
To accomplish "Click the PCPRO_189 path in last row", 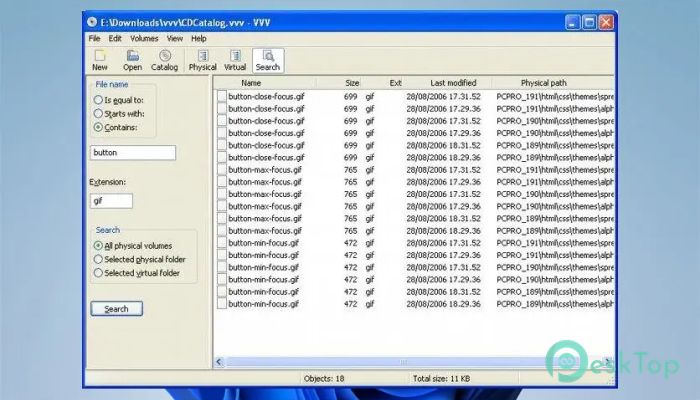I will pyautogui.click(x=555, y=304).
